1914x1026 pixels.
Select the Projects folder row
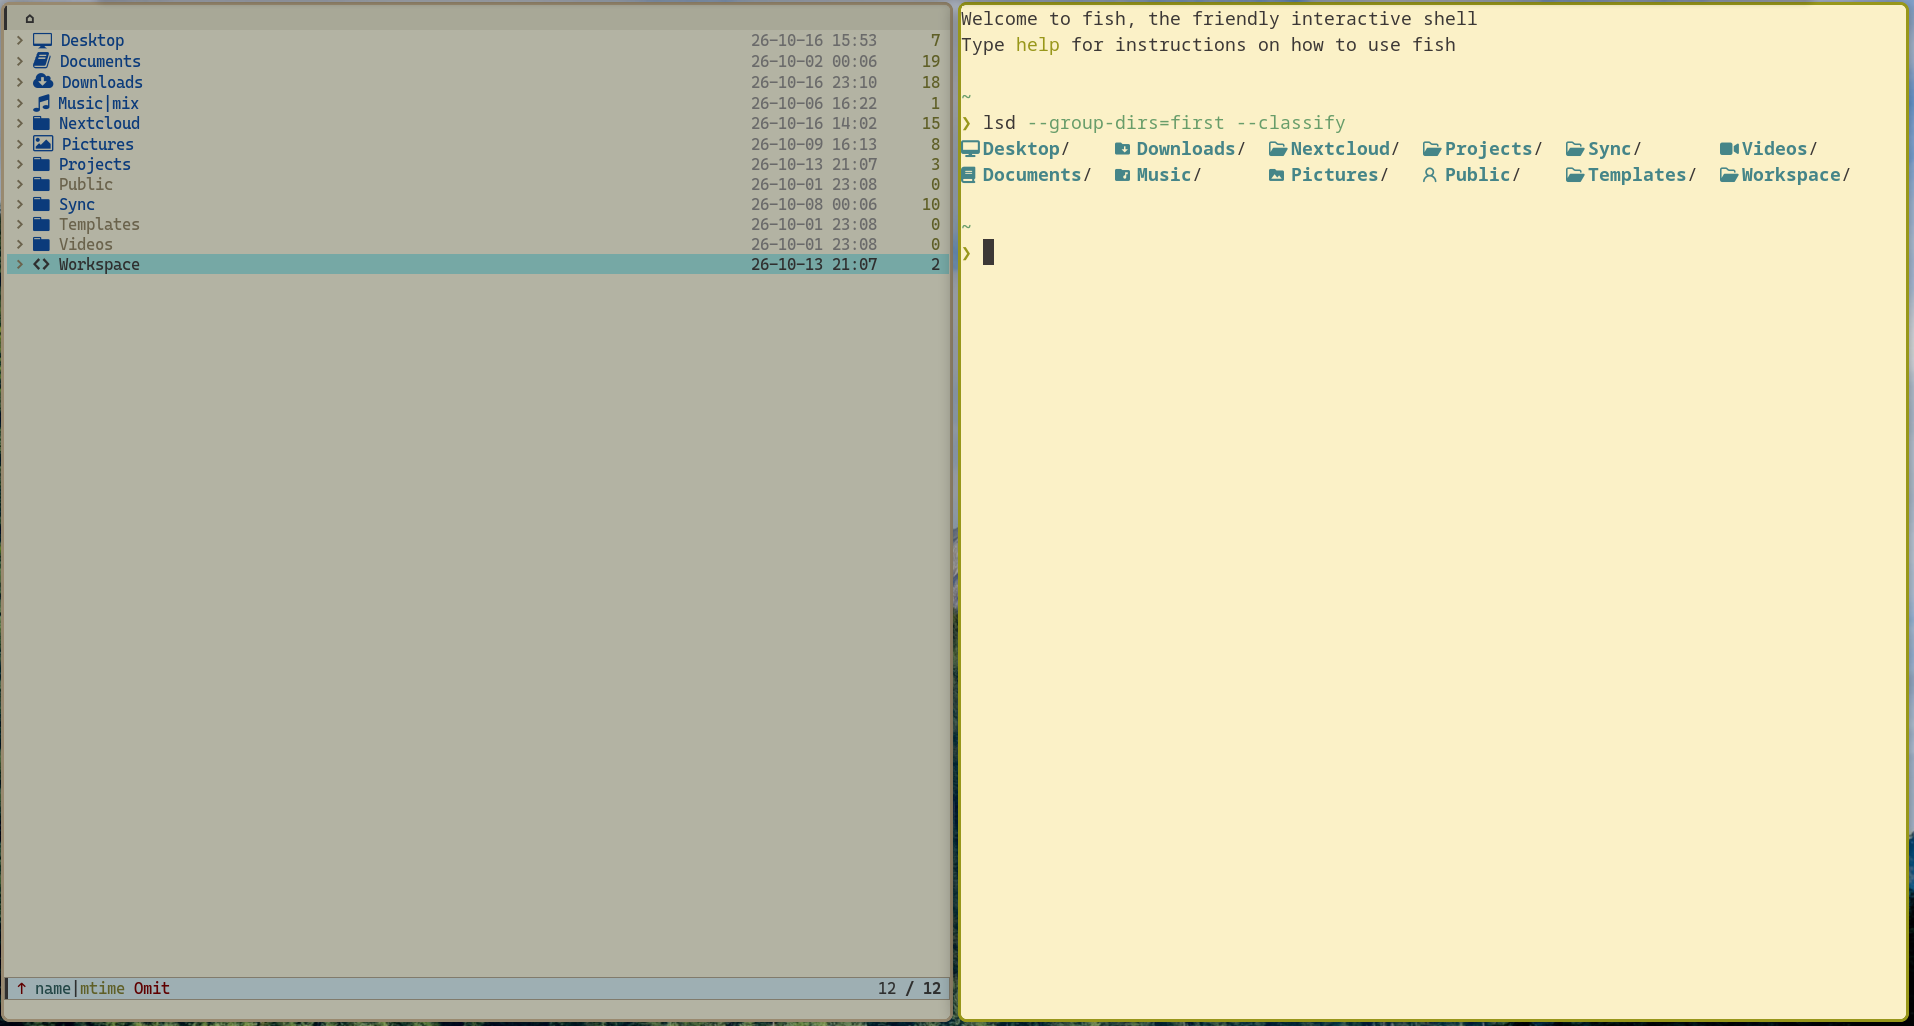point(478,164)
